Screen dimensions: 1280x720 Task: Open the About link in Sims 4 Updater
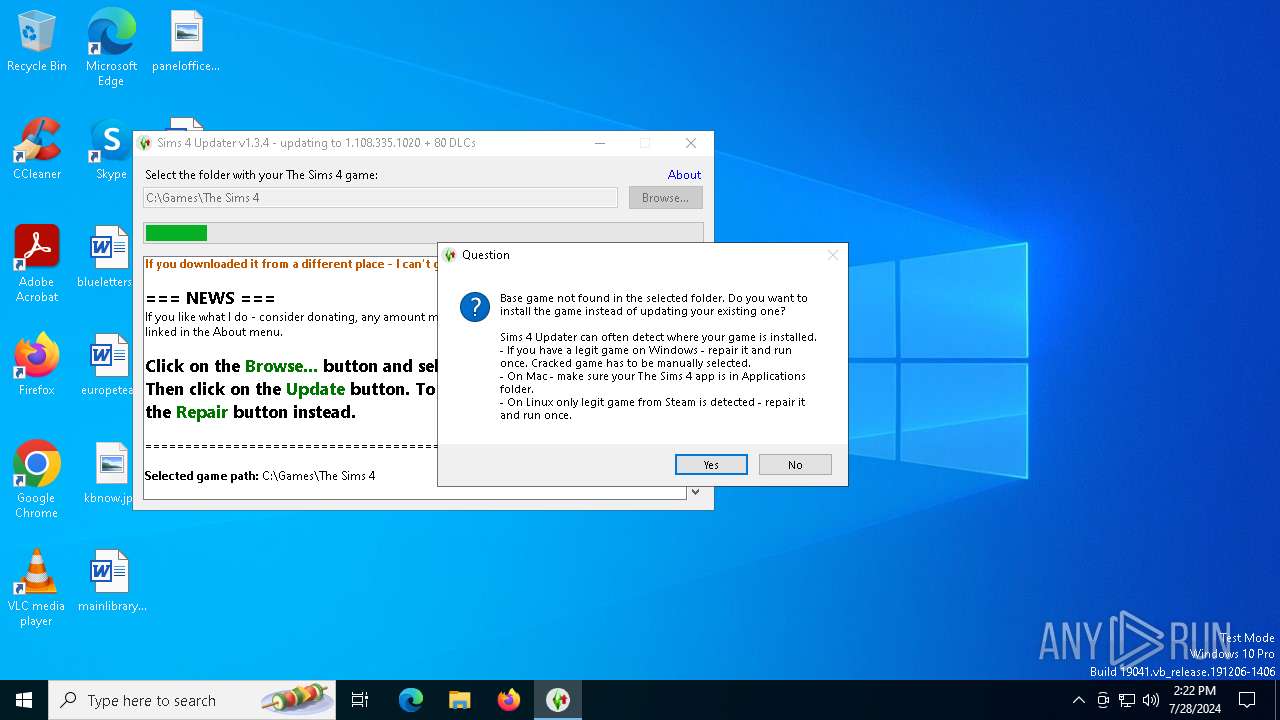684,174
